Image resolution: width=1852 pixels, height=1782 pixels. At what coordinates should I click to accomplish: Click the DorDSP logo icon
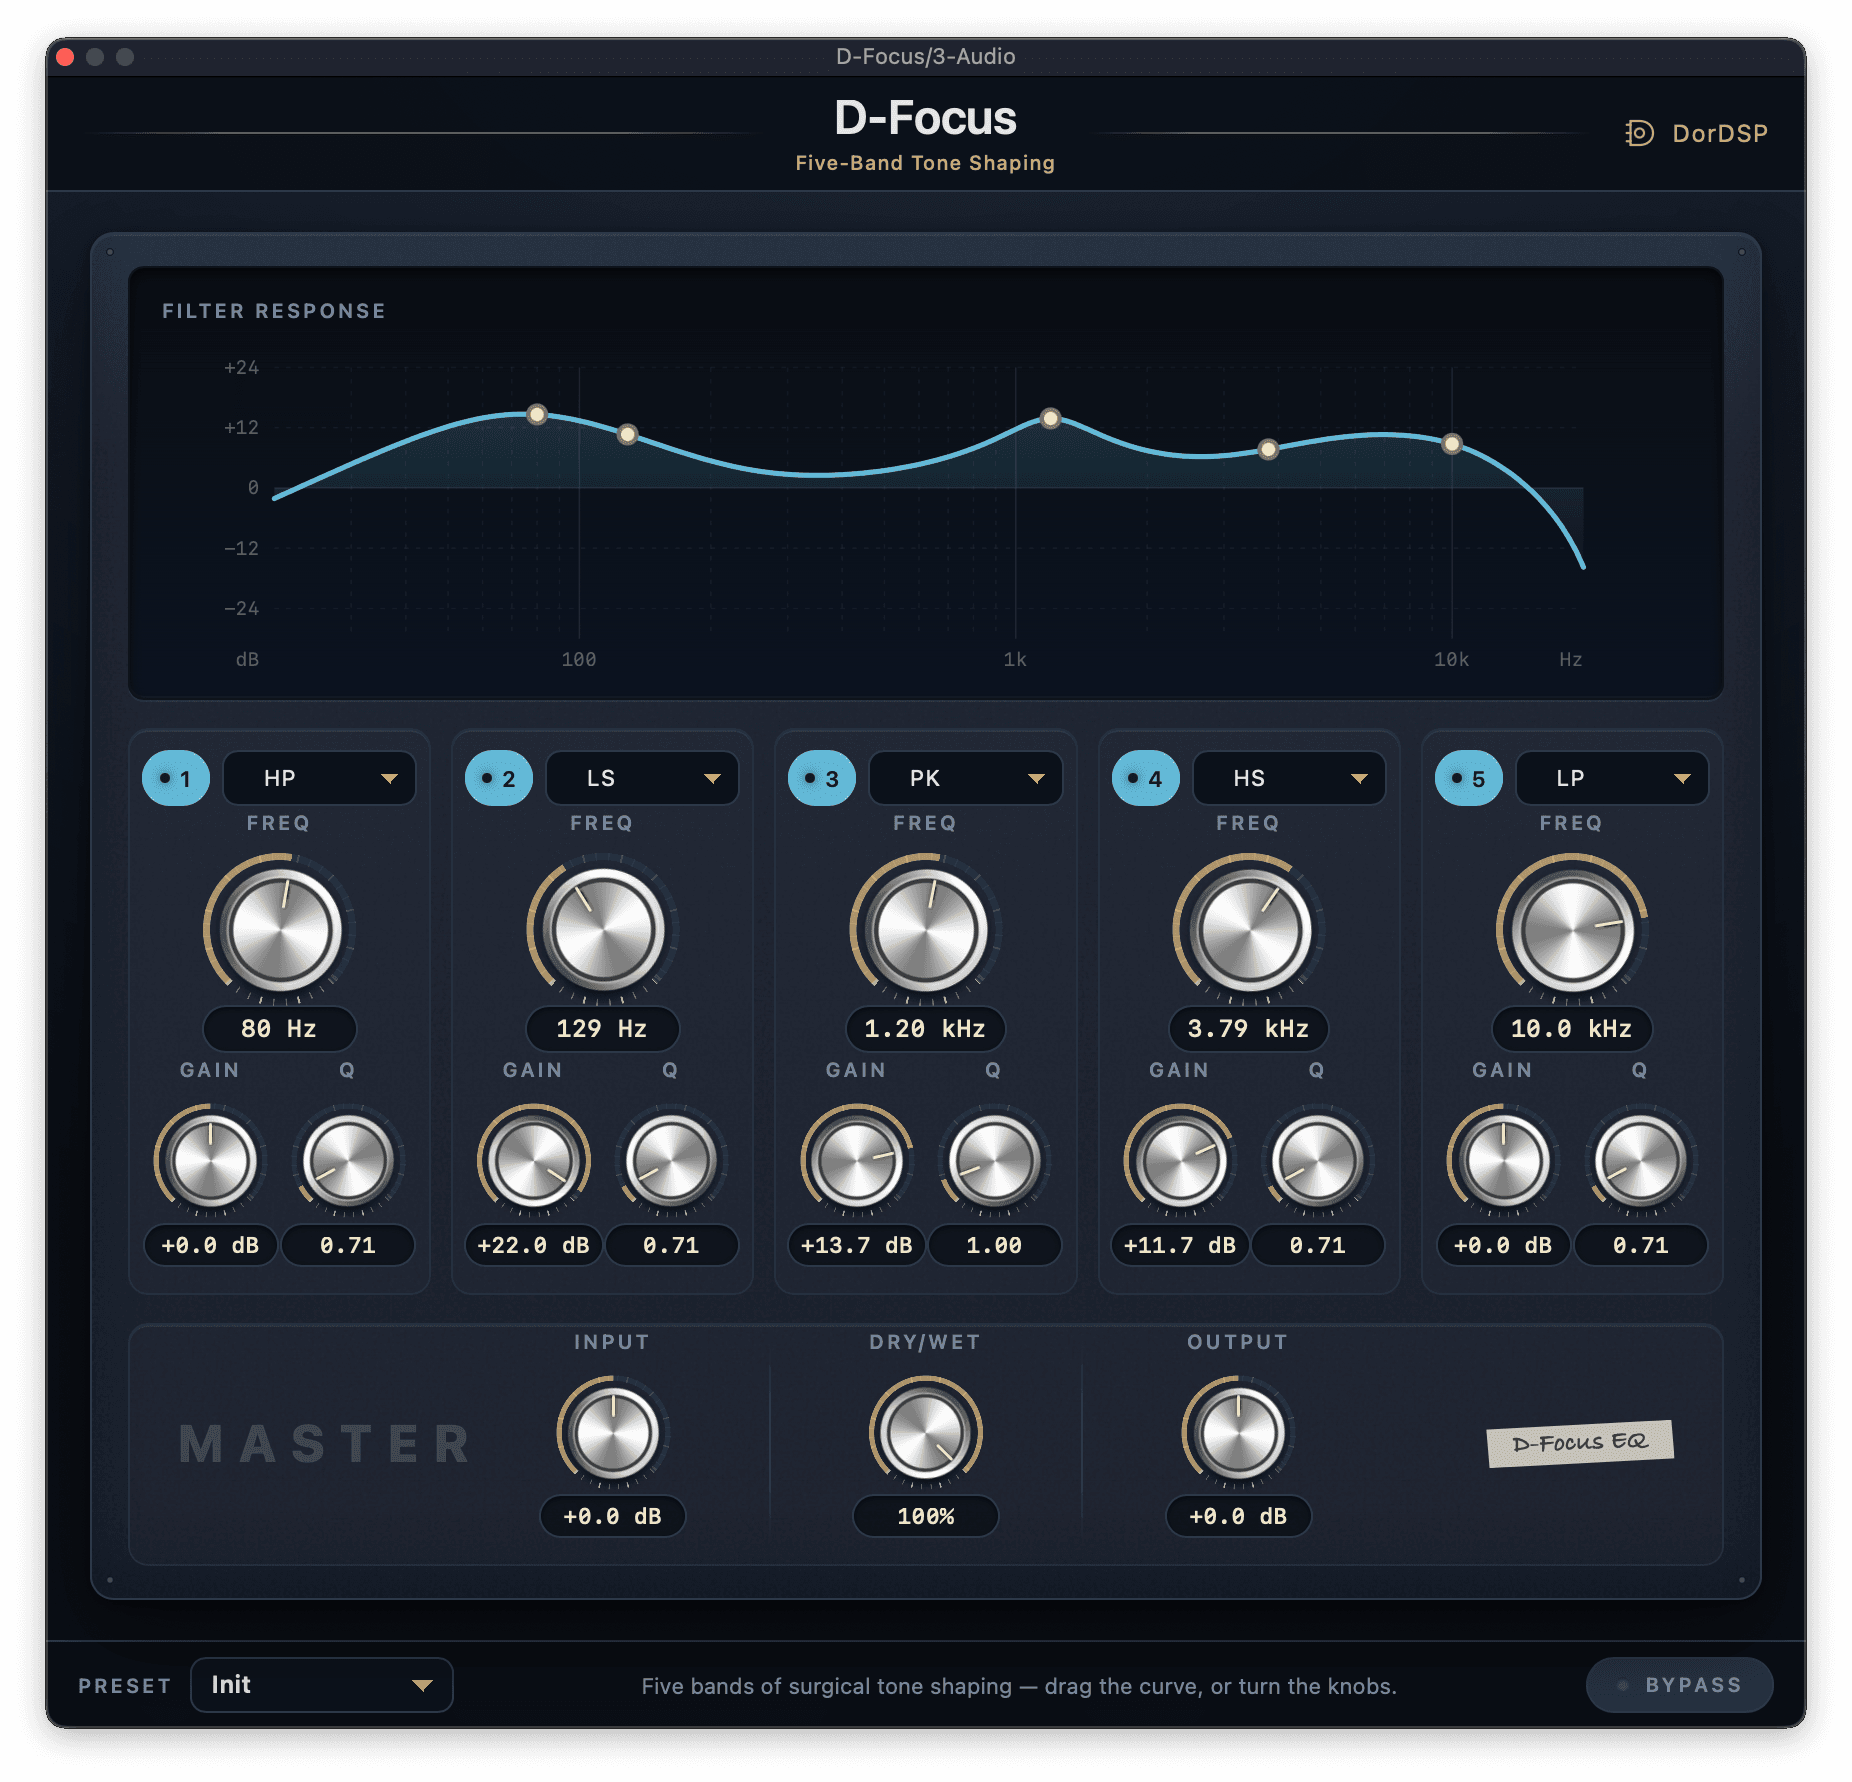(x=1639, y=133)
